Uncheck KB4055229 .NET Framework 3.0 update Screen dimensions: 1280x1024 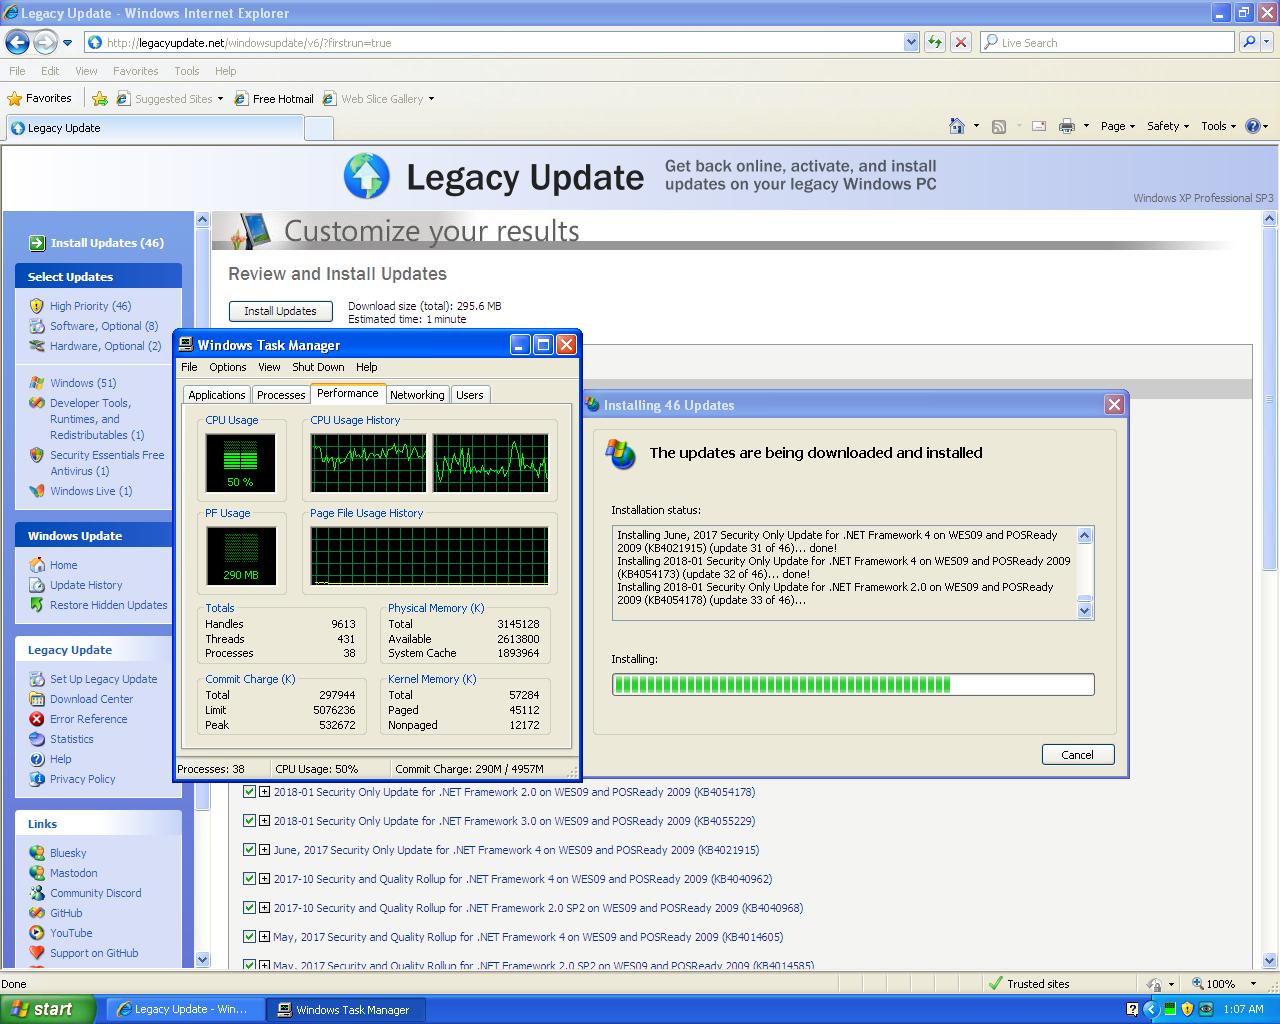249,821
